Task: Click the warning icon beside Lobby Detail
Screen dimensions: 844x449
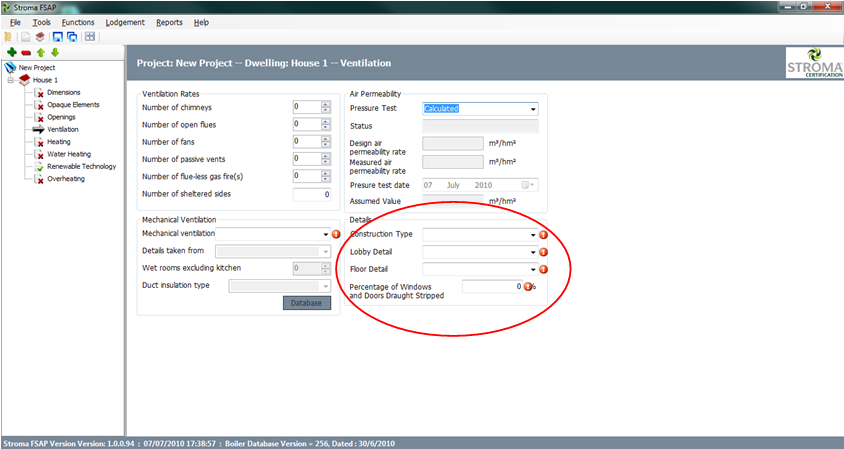Action: [x=543, y=252]
